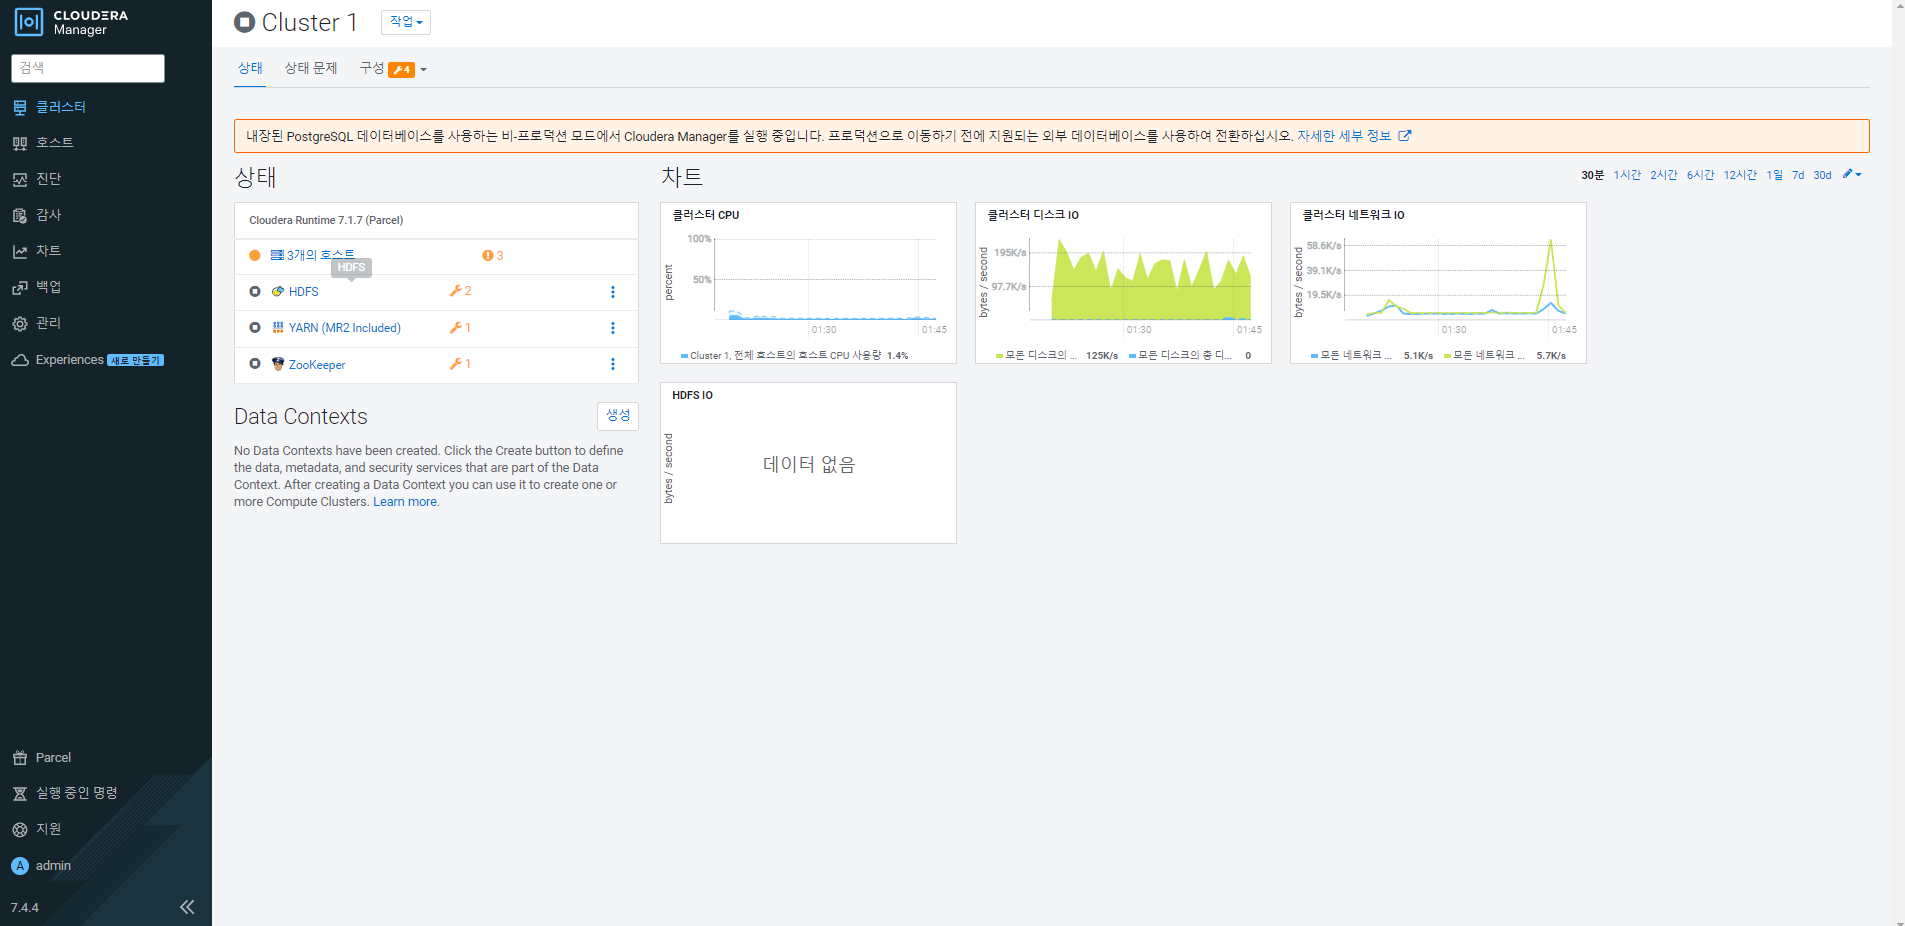Open the 감사 sidebar icon
Screen dimensions: 1905x926
(x=20, y=215)
